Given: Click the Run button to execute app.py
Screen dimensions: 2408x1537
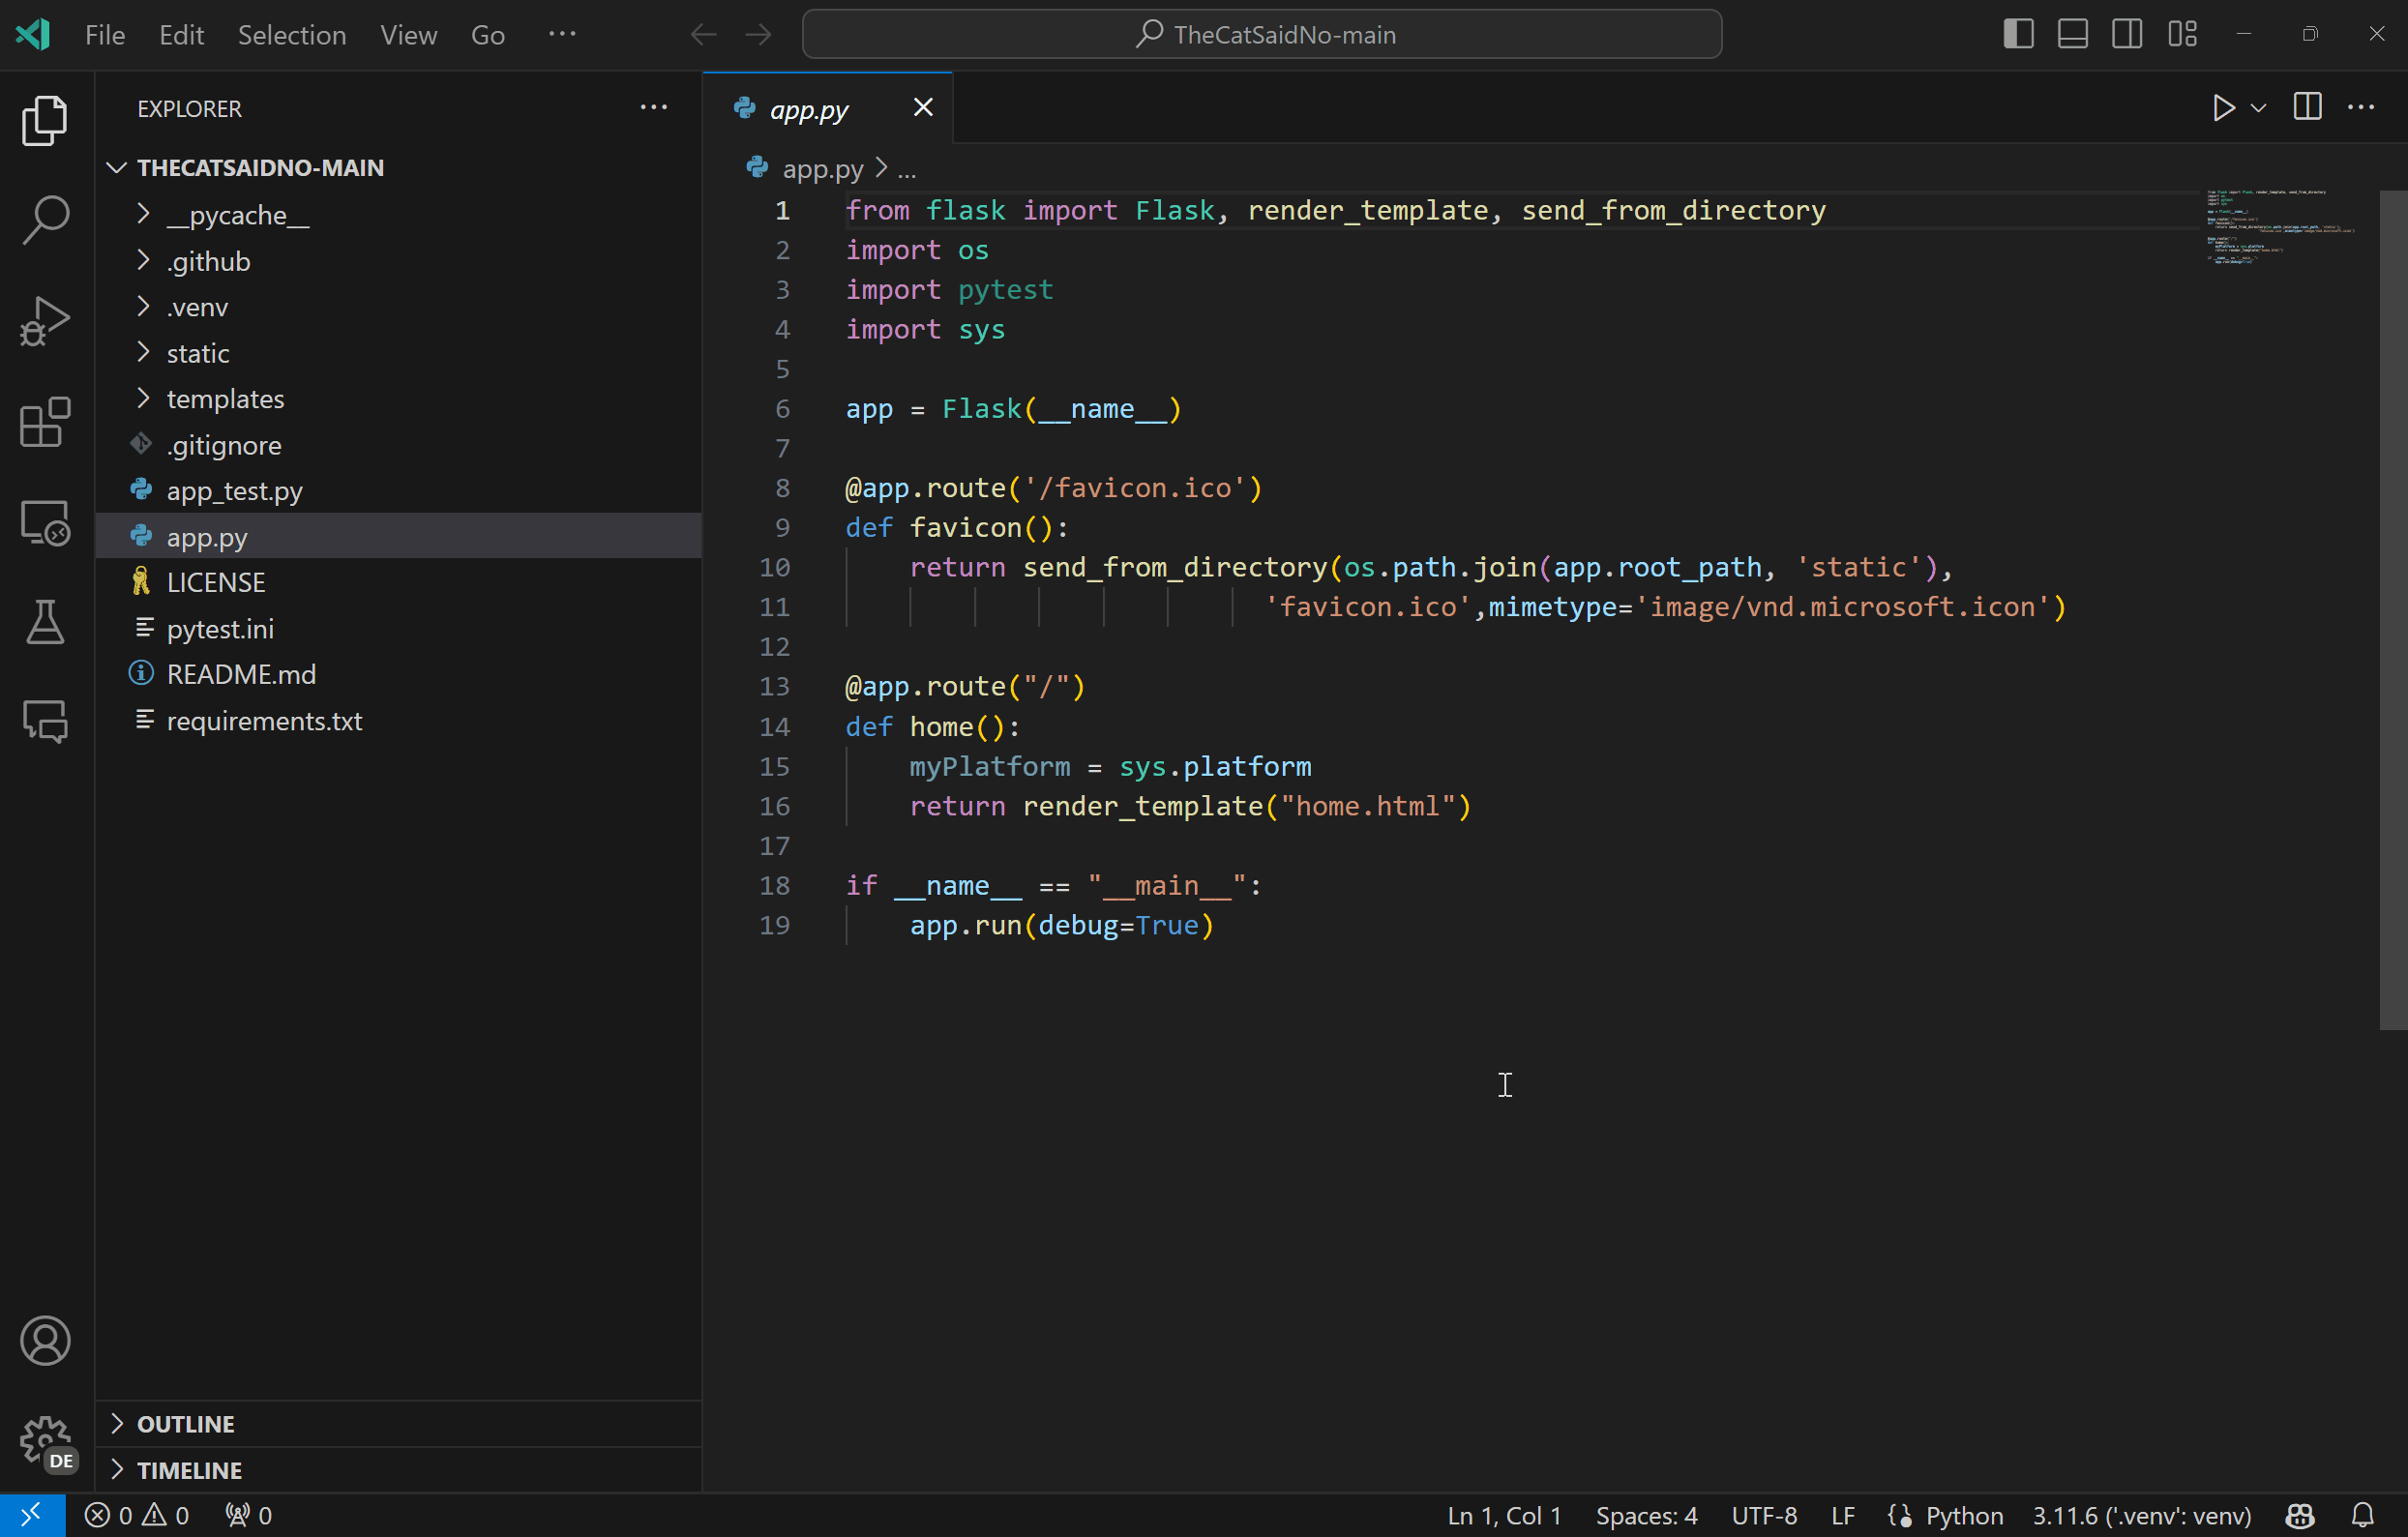Looking at the screenshot, I should tap(2224, 107).
